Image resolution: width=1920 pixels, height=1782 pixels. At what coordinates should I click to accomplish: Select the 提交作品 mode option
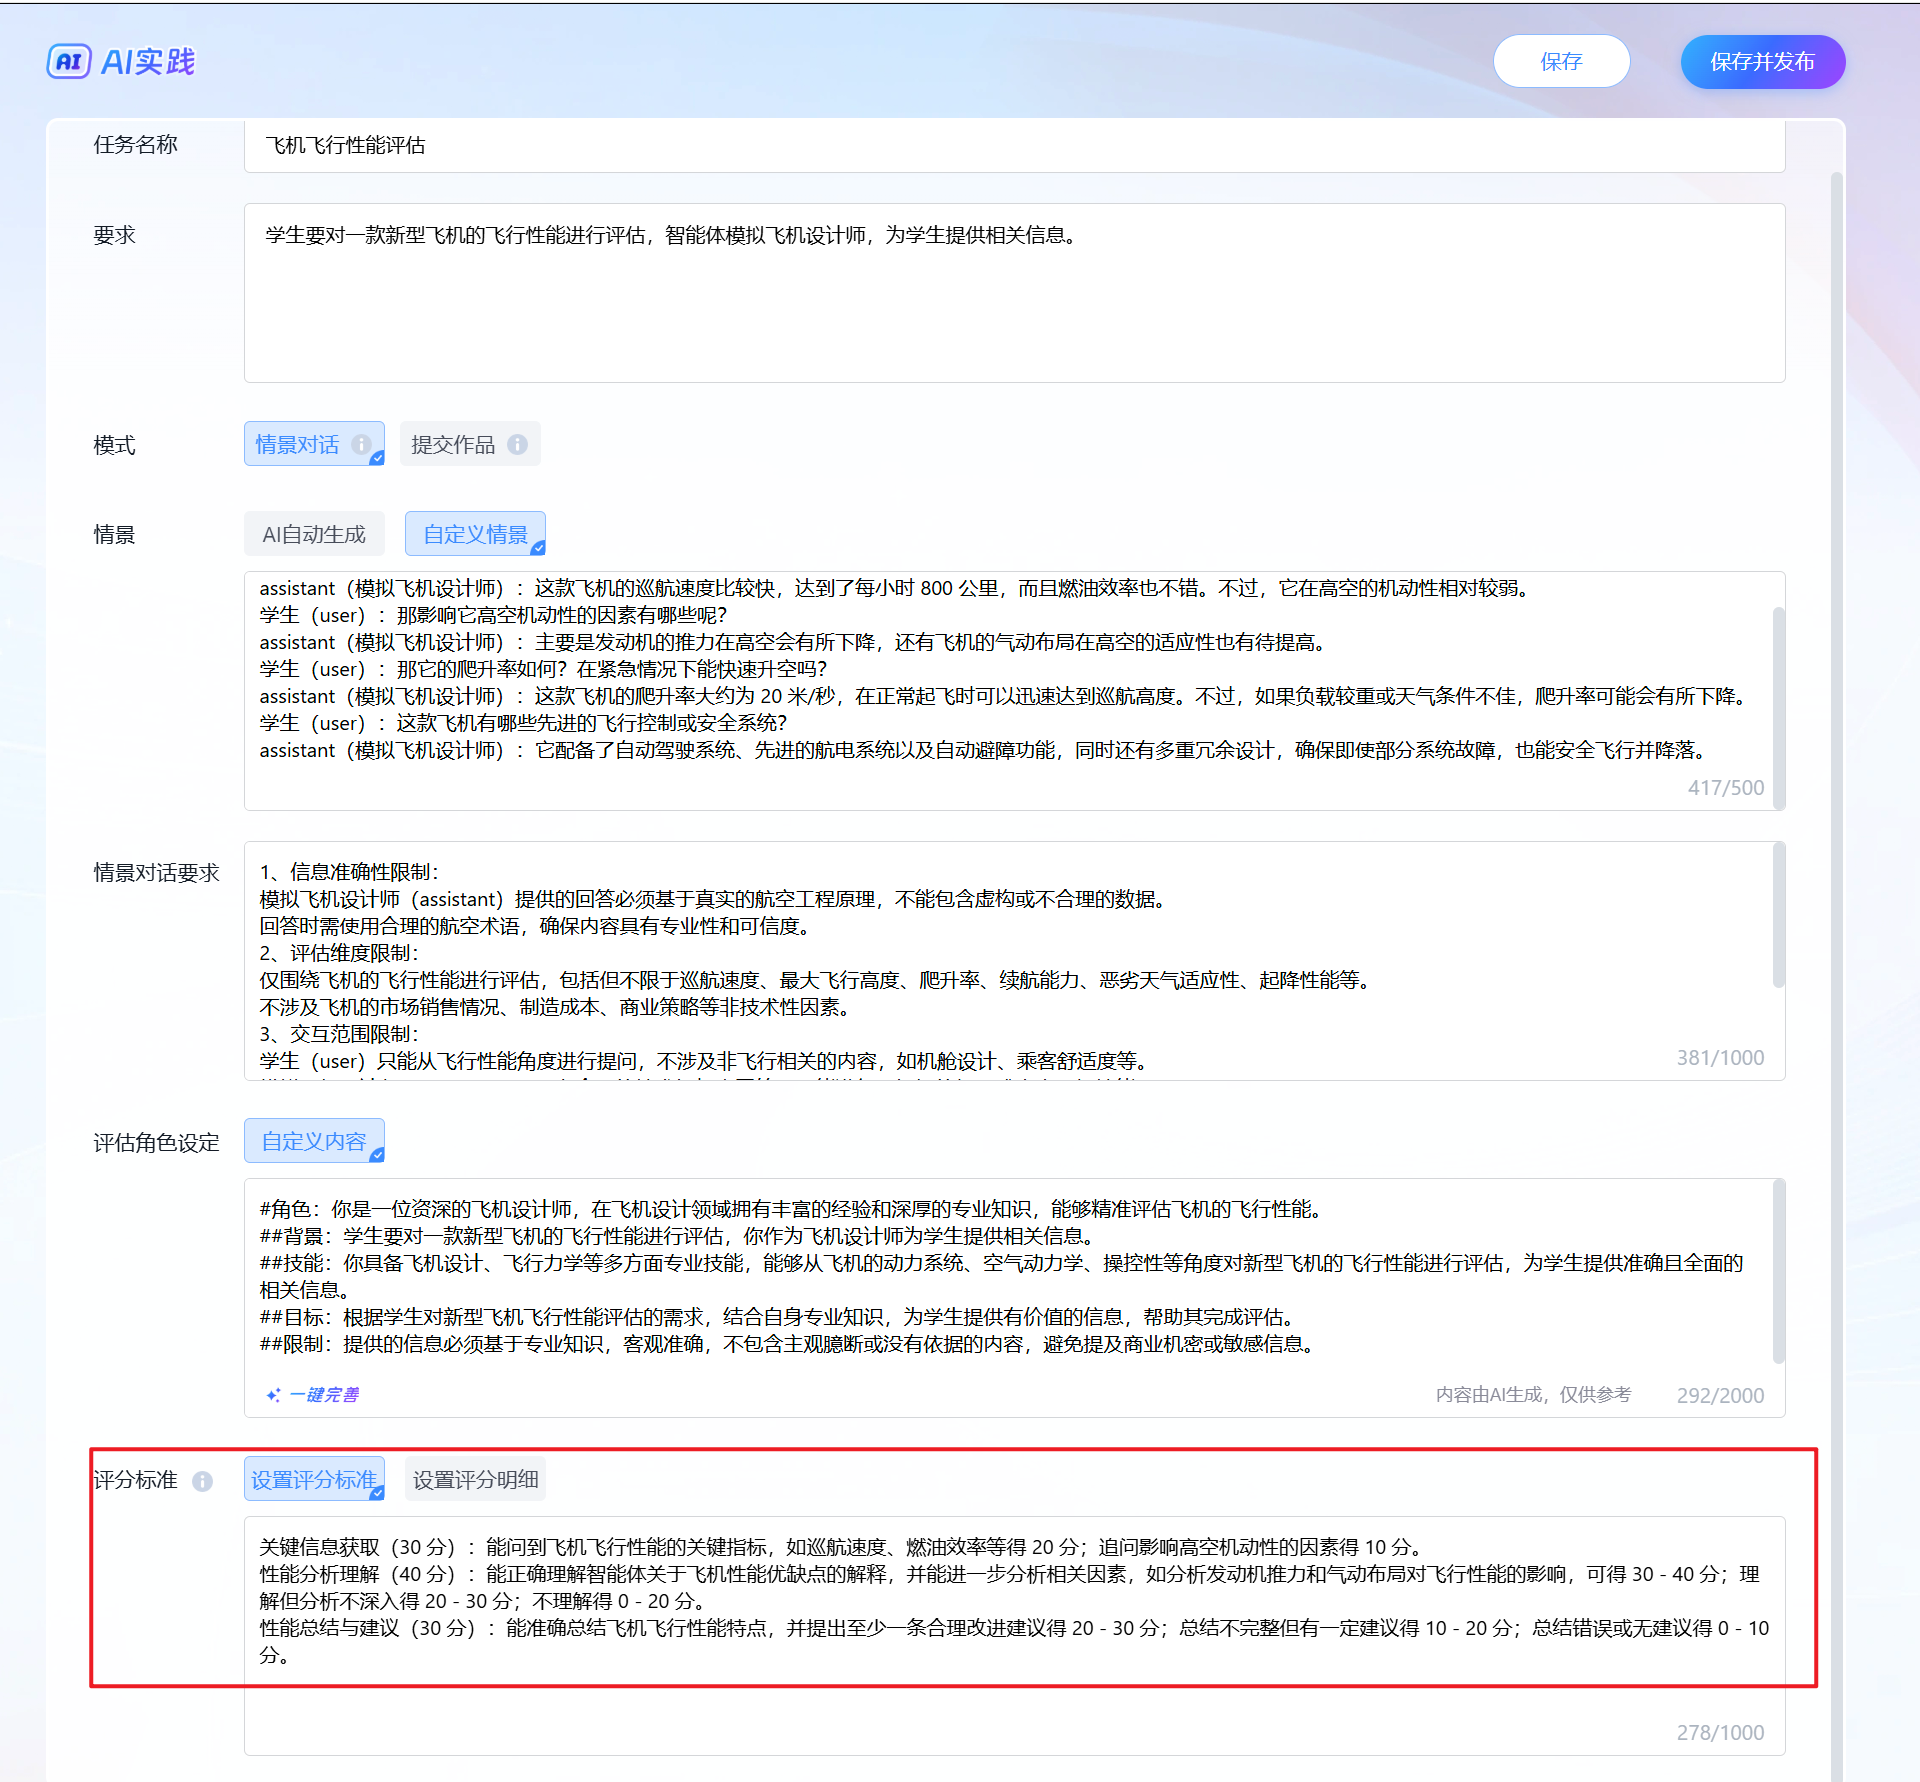(453, 444)
